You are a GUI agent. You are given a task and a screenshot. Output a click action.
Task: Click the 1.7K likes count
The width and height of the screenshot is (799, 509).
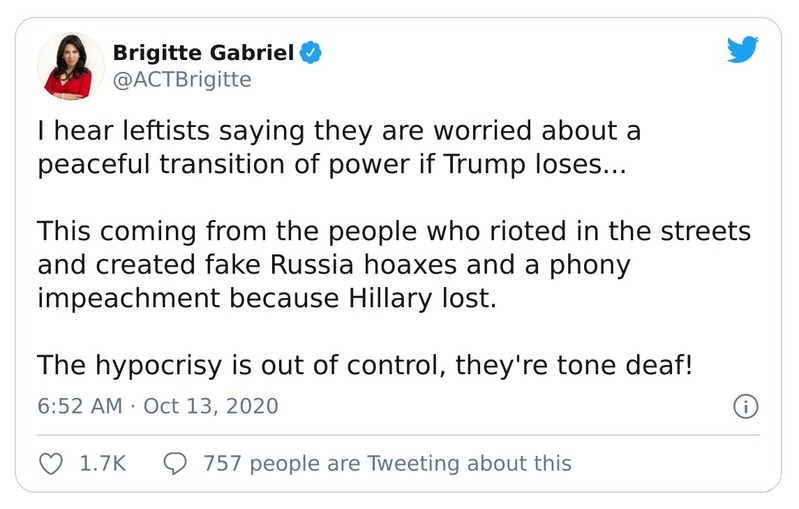[x=100, y=463]
